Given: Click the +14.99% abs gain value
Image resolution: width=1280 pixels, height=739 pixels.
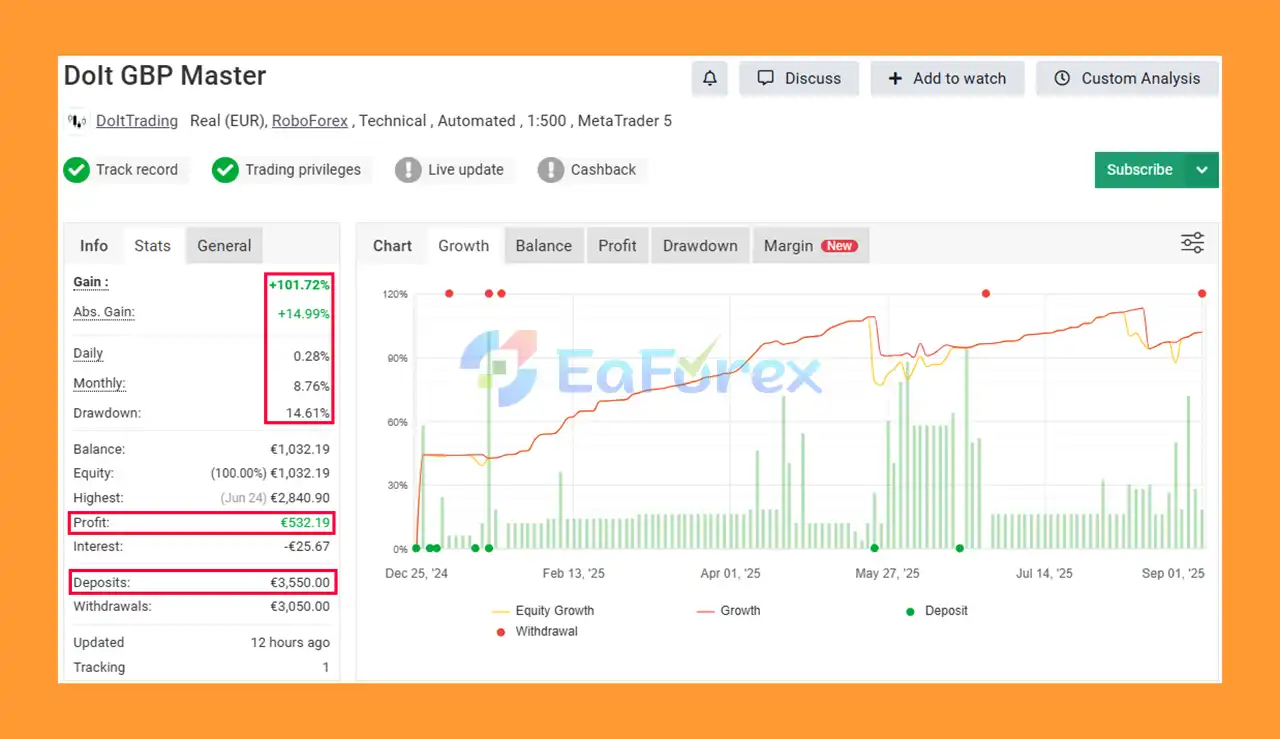Looking at the screenshot, I should click(304, 314).
